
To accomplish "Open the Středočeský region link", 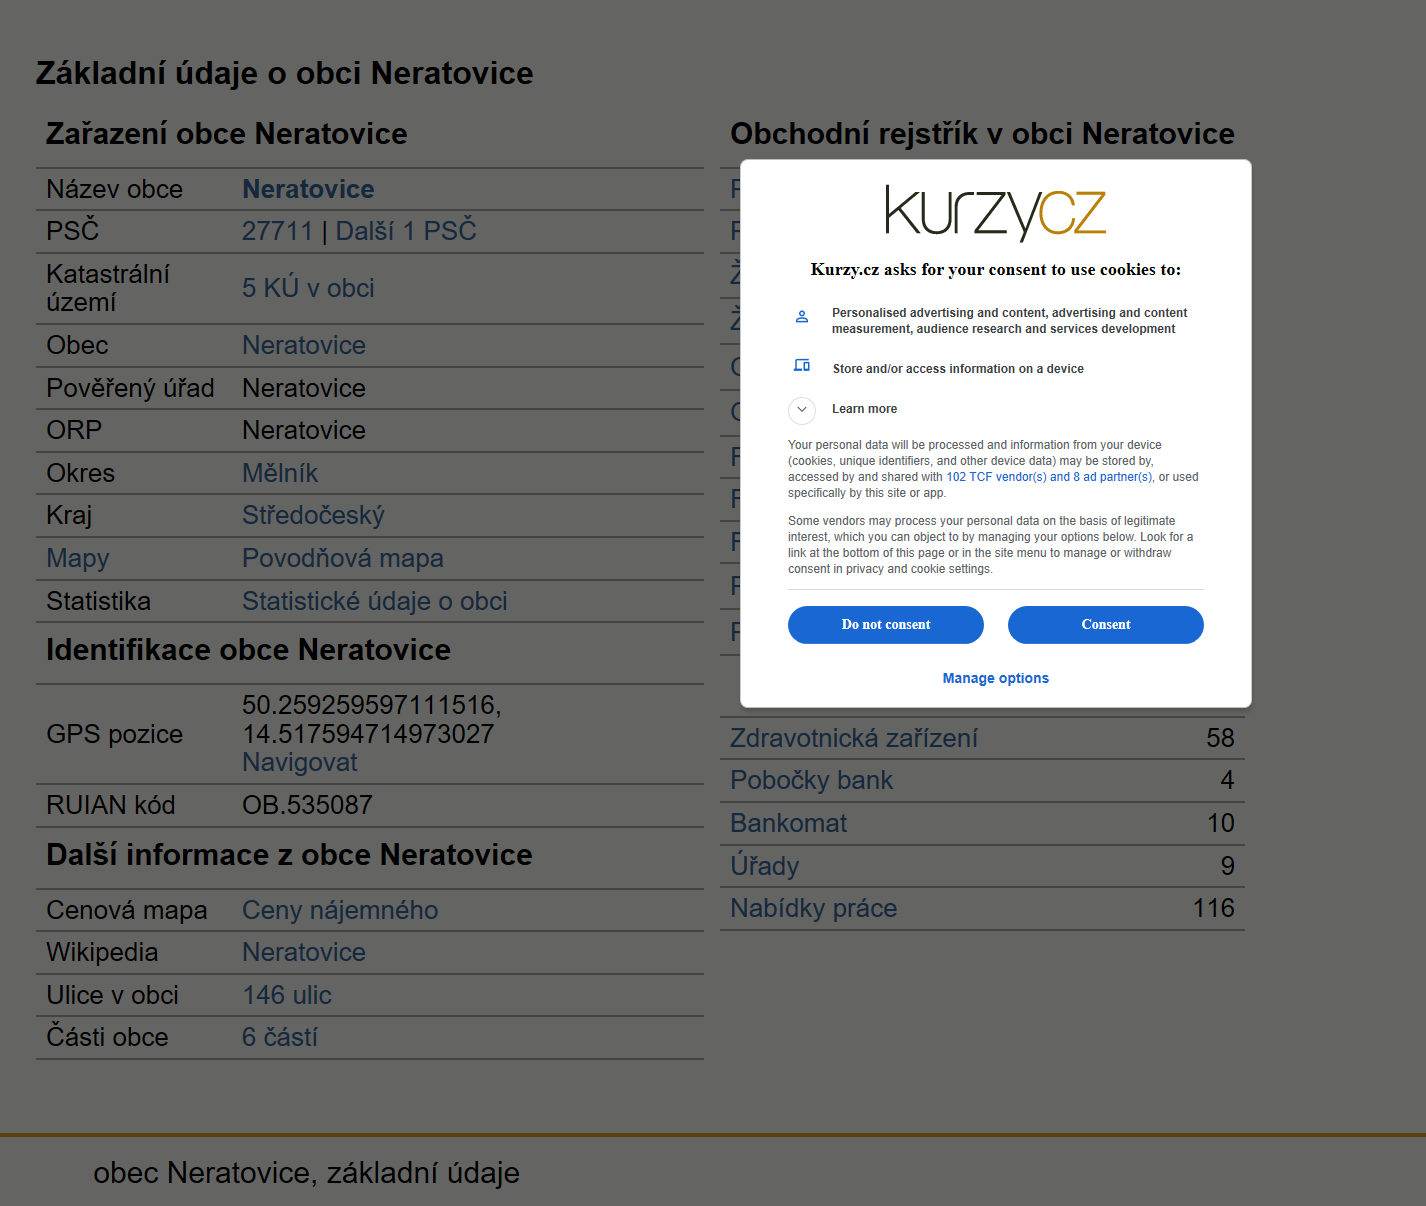I will 313,515.
